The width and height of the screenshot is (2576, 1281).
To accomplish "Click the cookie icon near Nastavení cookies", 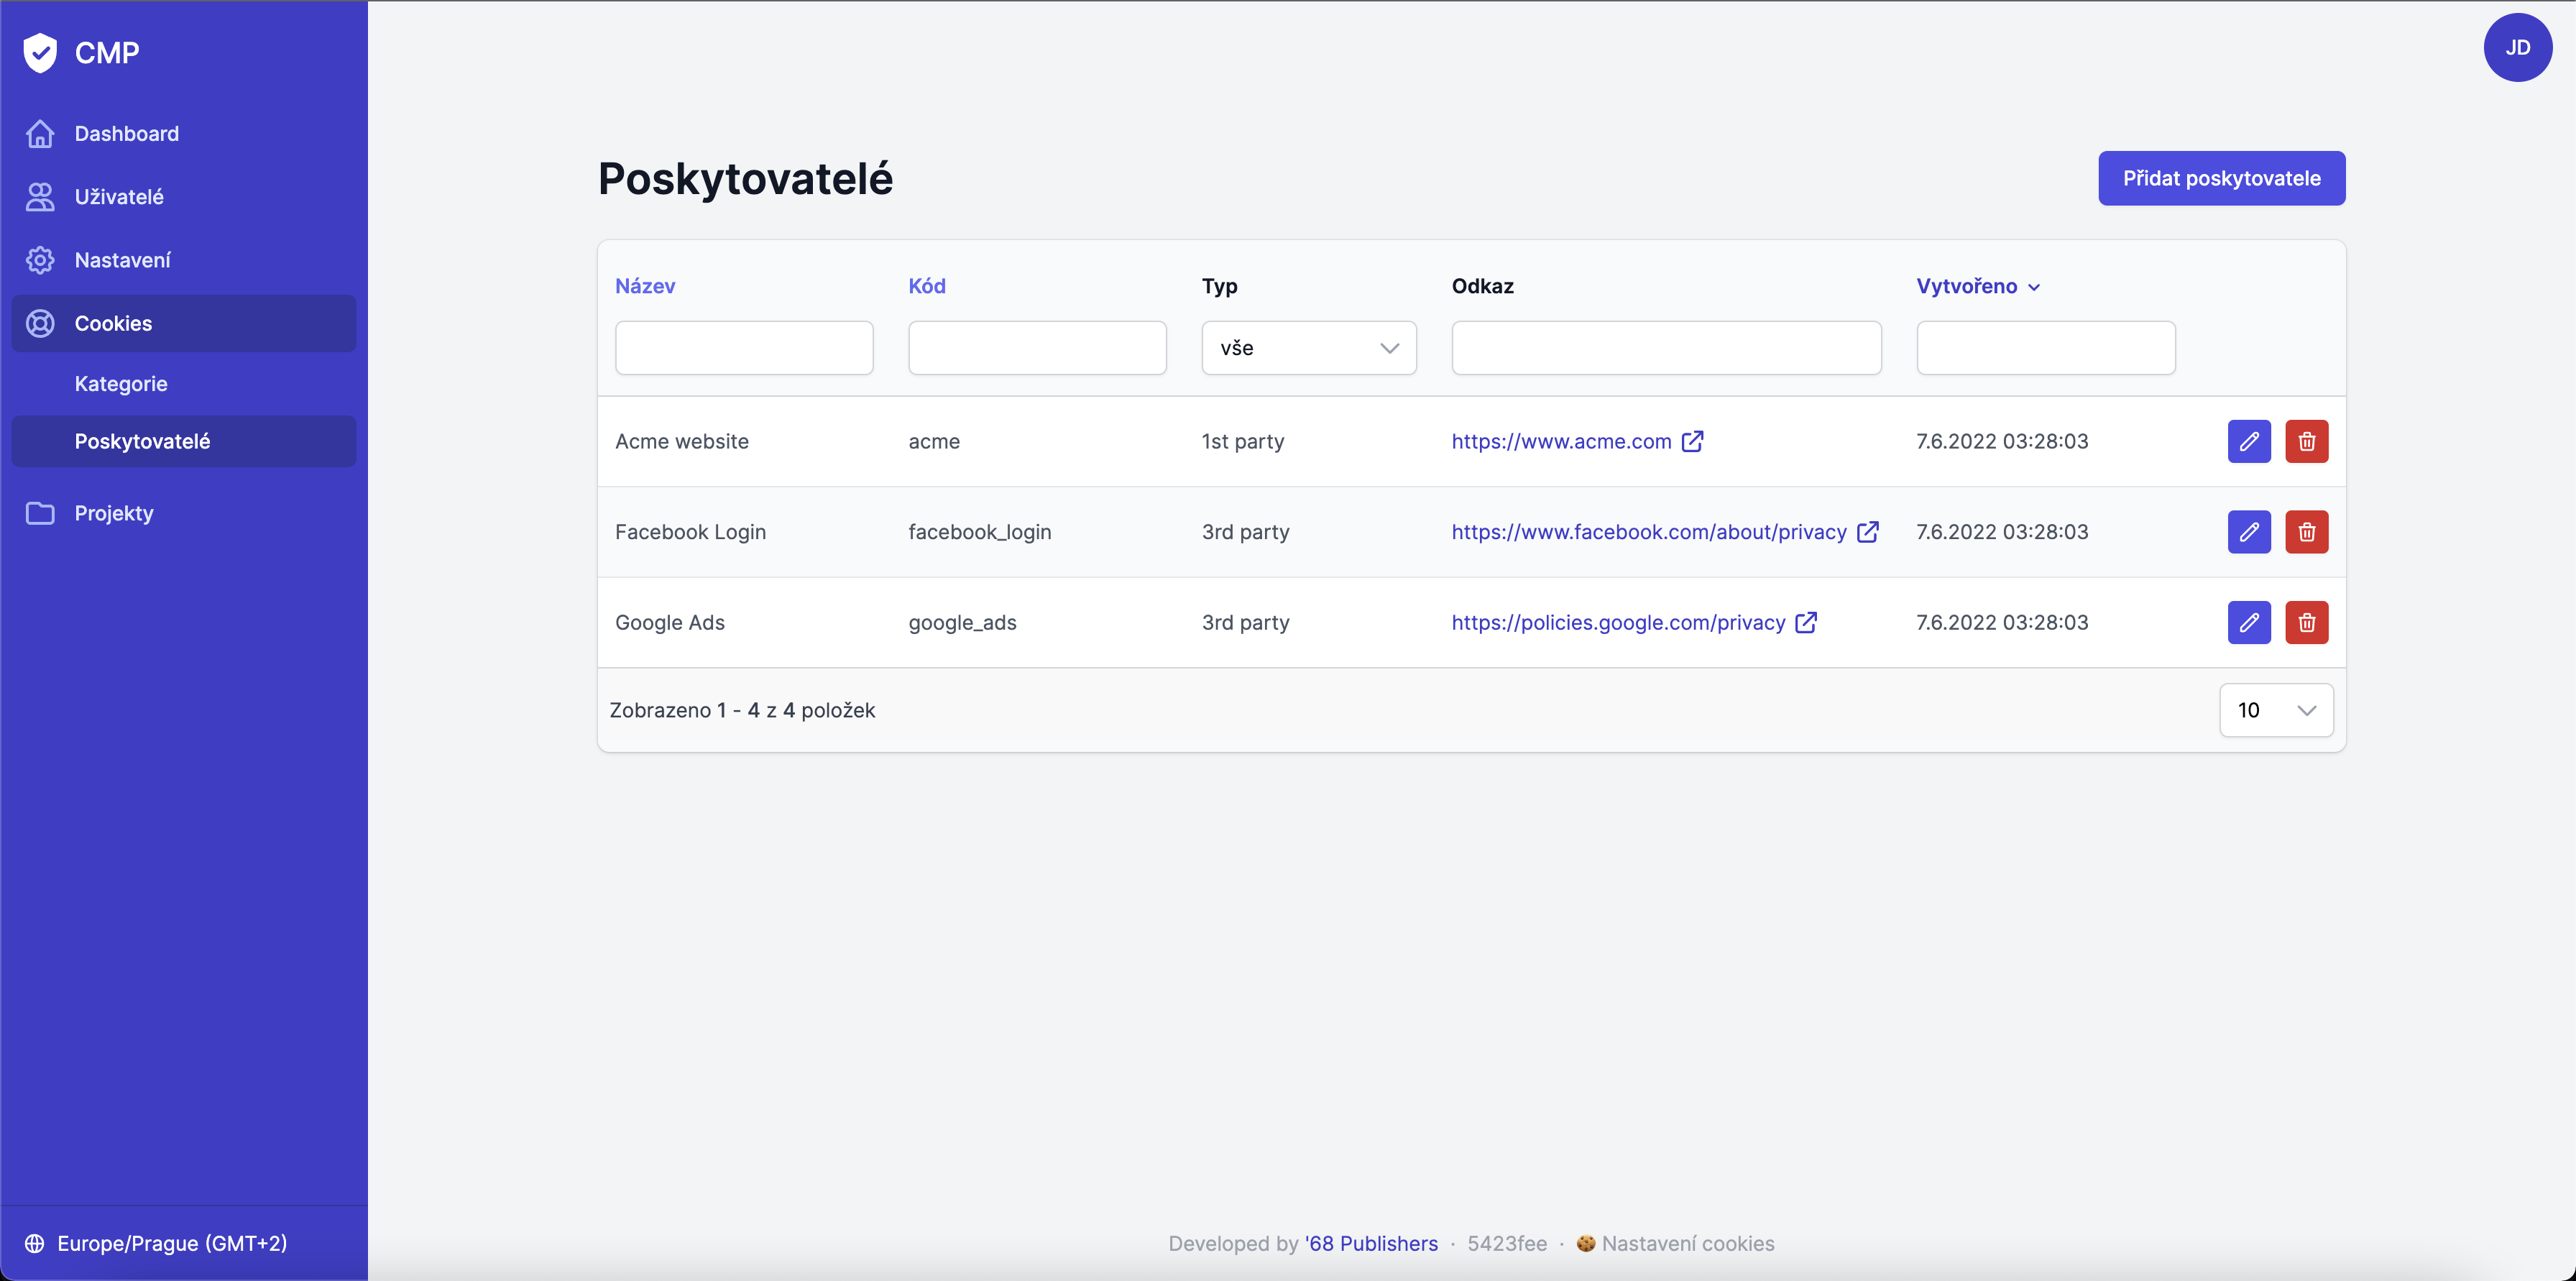I will coord(1586,1243).
